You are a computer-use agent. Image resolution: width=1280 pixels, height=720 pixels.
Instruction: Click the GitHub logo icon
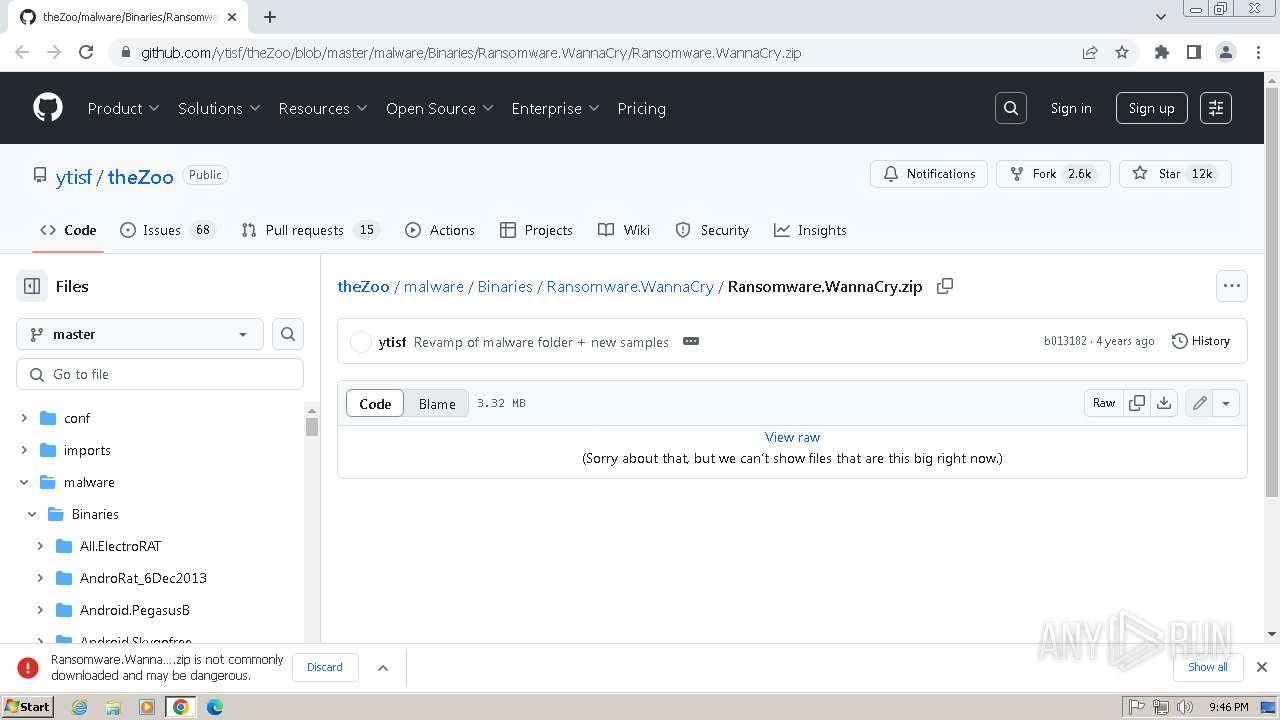(48, 108)
